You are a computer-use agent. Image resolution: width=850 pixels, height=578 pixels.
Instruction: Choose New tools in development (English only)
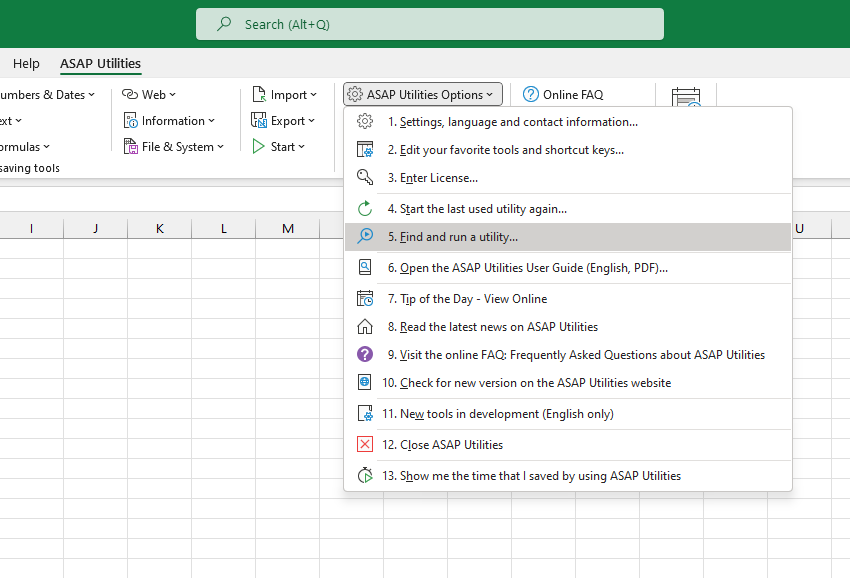pos(568,414)
